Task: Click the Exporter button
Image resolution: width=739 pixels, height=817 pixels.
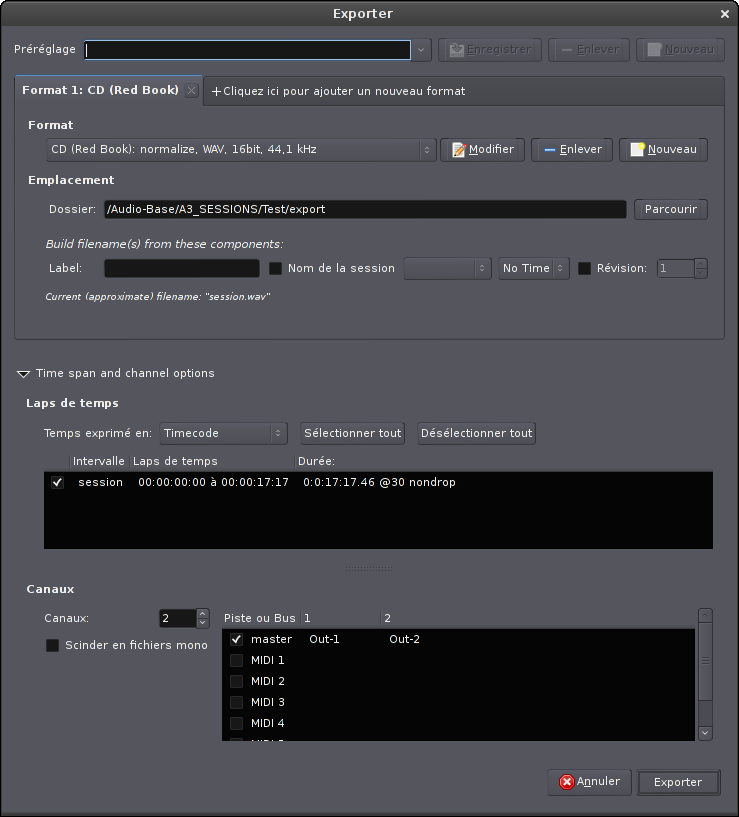Action: point(678,783)
